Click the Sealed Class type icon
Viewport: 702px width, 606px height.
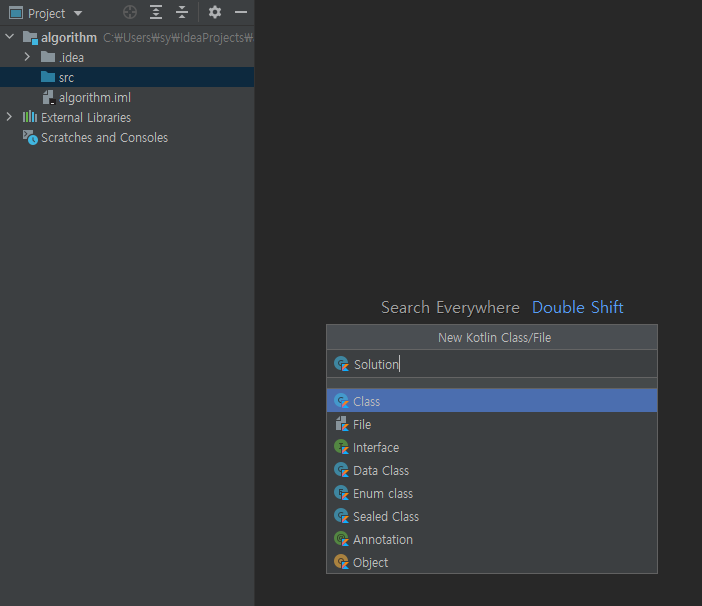click(x=342, y=516)
